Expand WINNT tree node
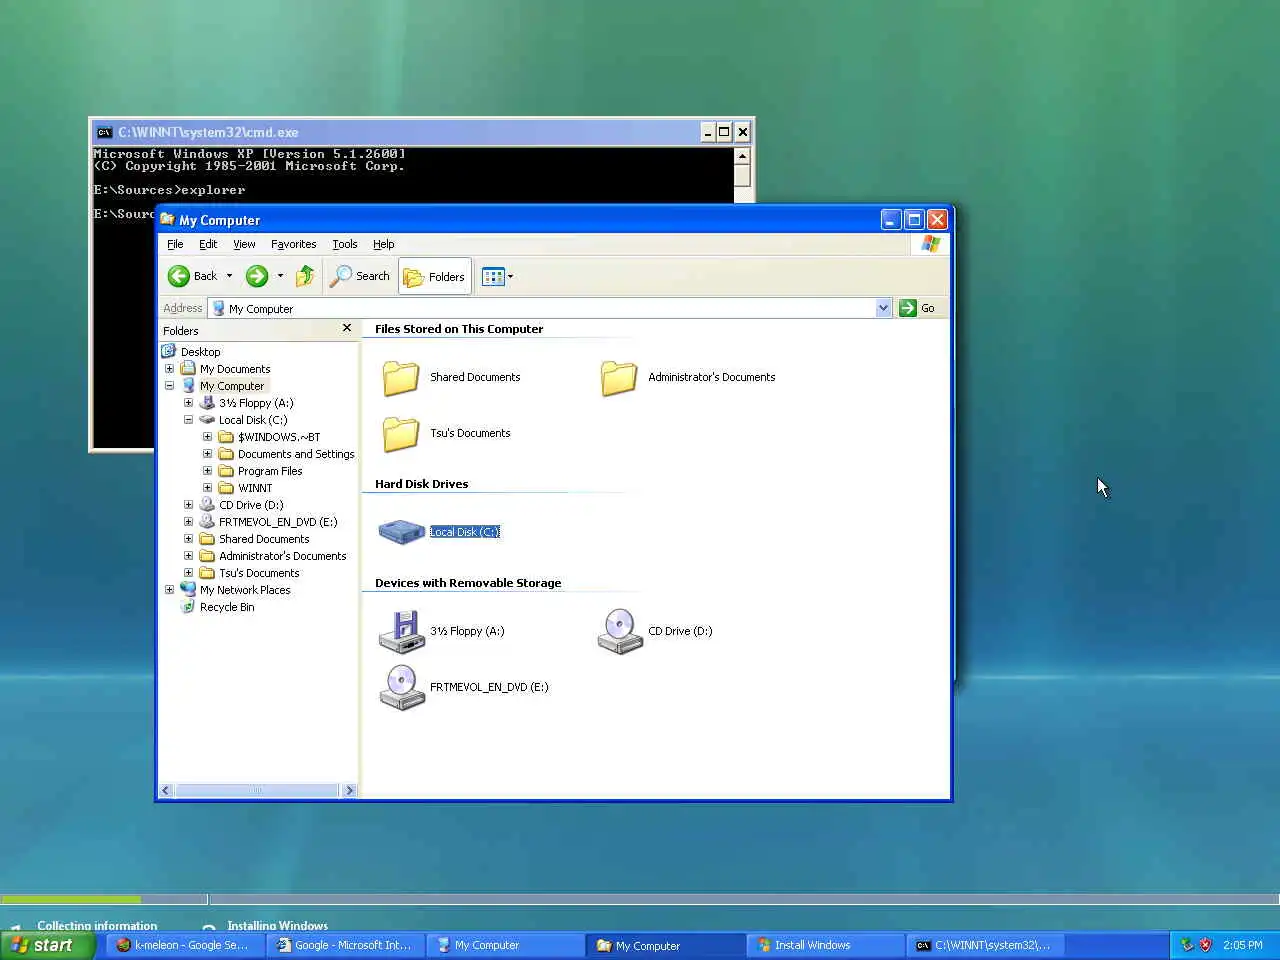1280x960 pixels. coord(207,488)
